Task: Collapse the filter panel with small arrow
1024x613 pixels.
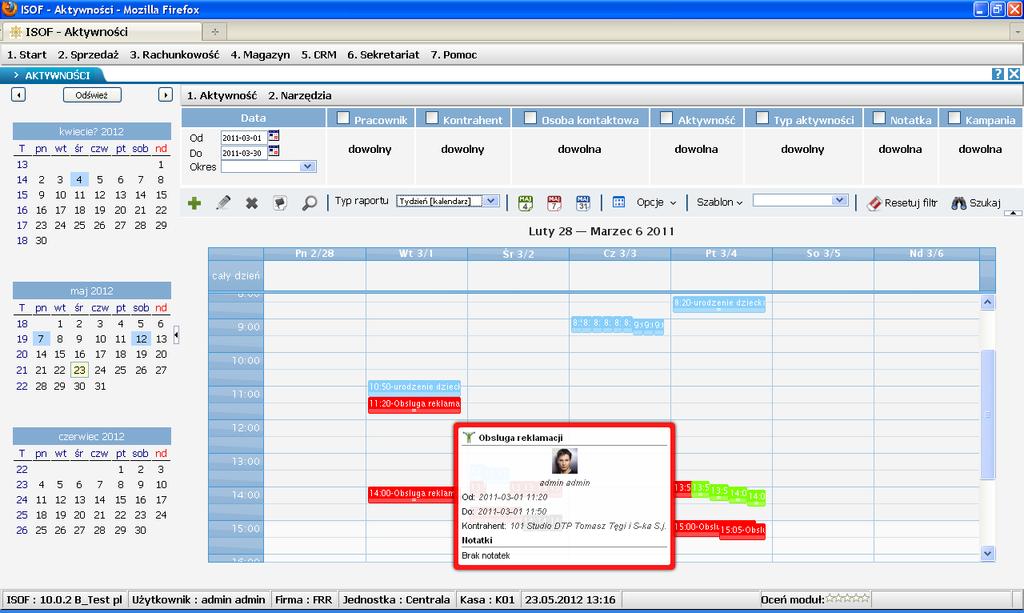Action: point(1013,213)
